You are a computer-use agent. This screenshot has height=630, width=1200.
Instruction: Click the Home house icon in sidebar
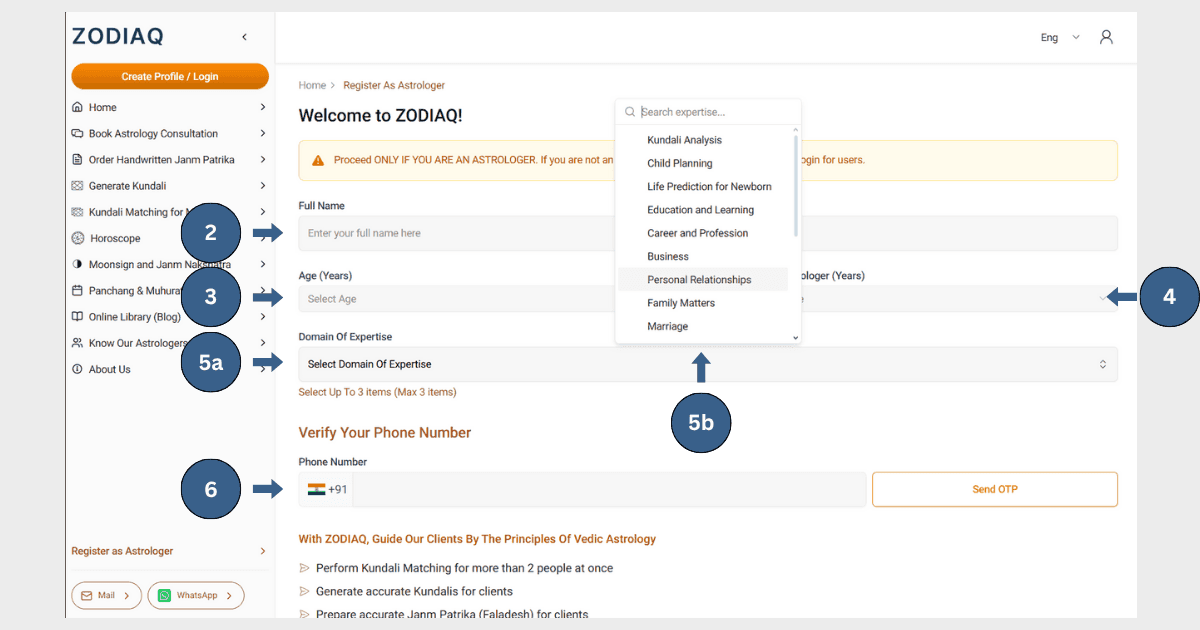78,107
